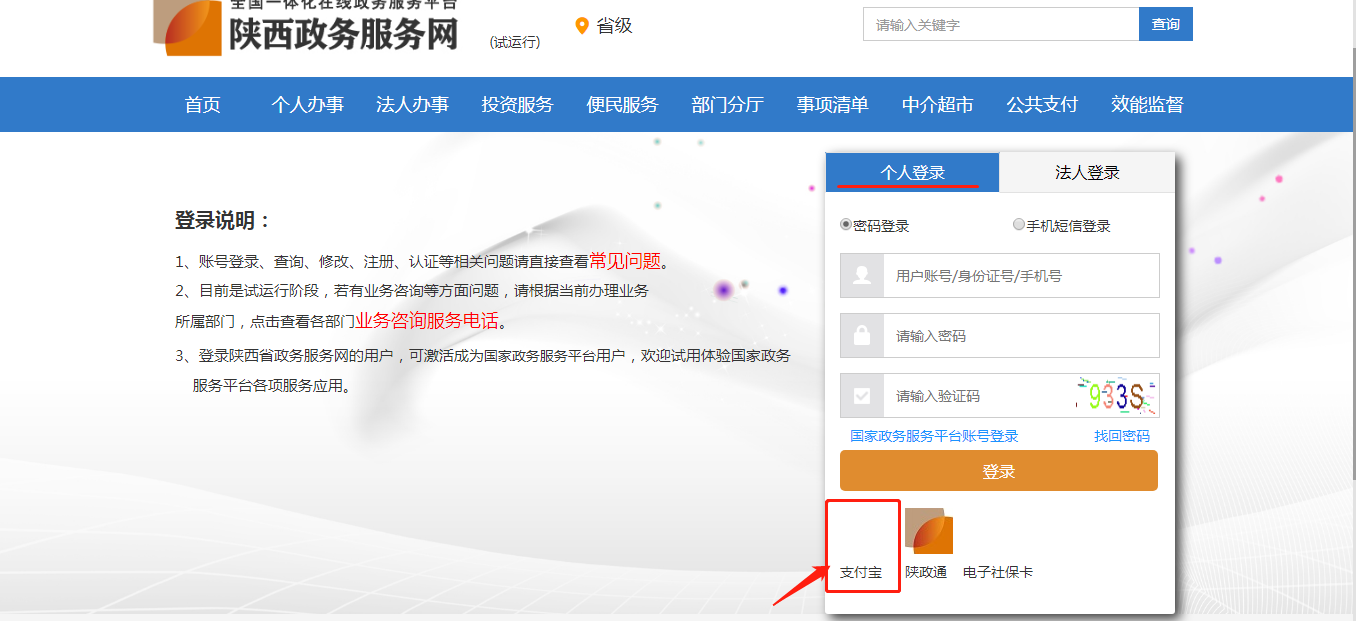Choose 电子社保卡 login option

pyautogui.click(x=998, y=572)
